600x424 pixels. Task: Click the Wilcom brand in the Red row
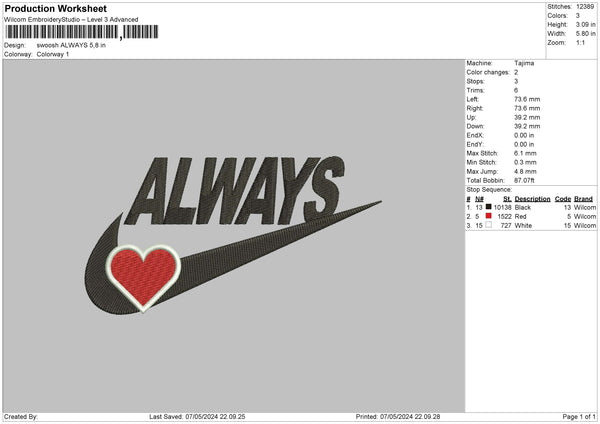(x=585, y=217)
